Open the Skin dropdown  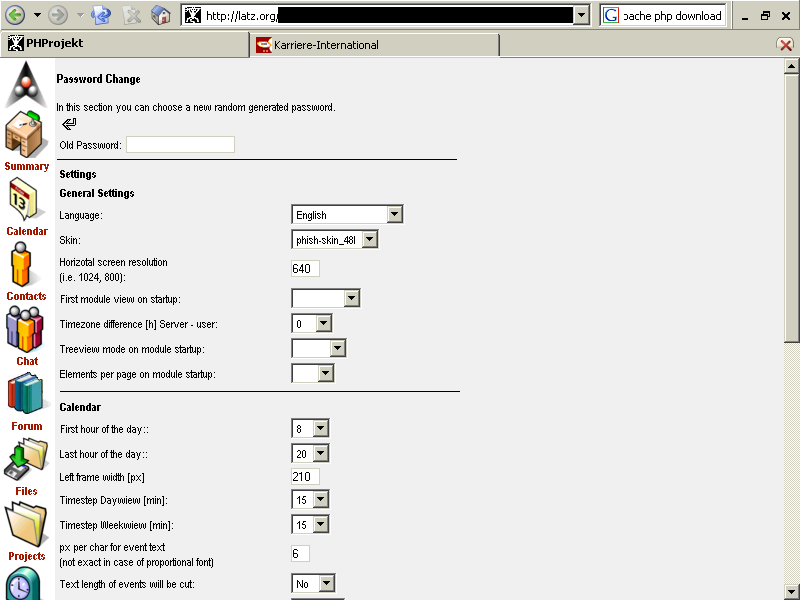coord(335,239)
